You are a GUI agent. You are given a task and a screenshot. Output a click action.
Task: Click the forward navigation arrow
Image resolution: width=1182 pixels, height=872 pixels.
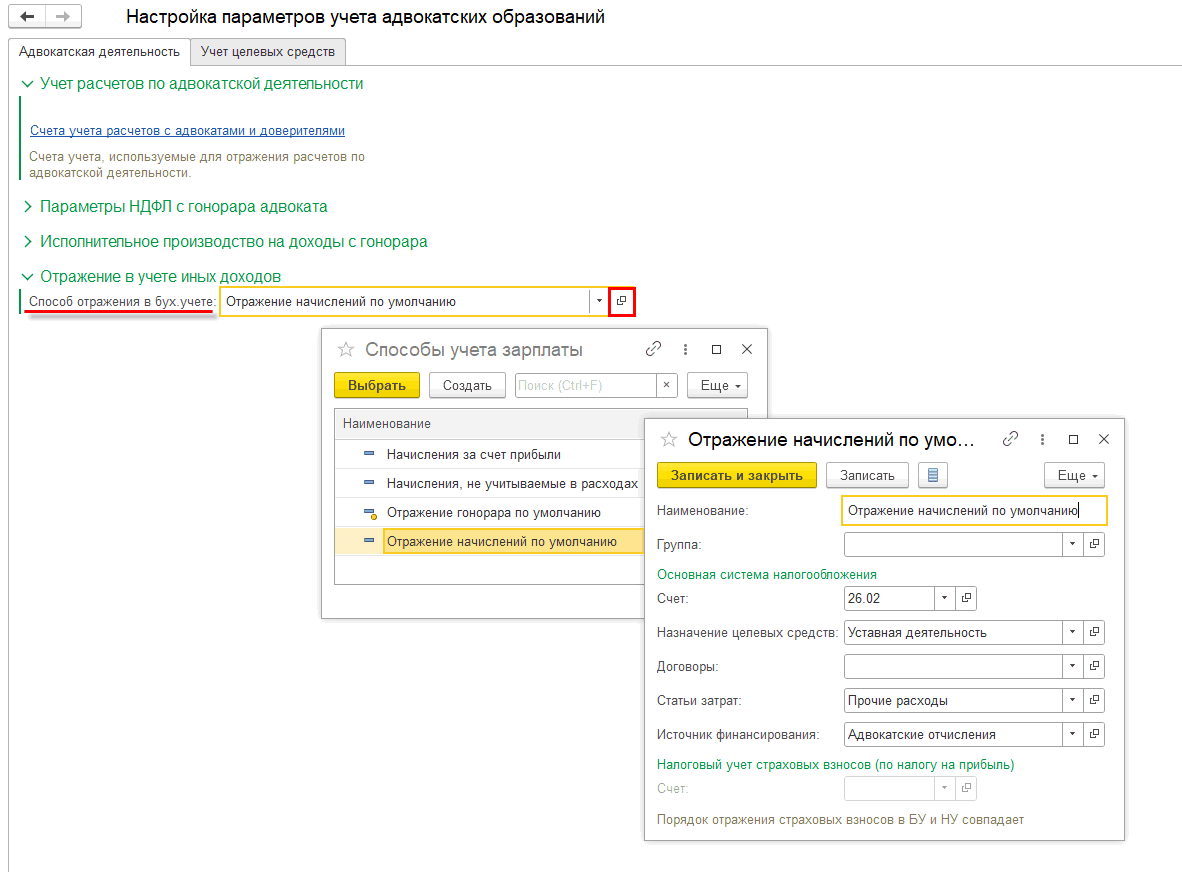coord(63,18)
